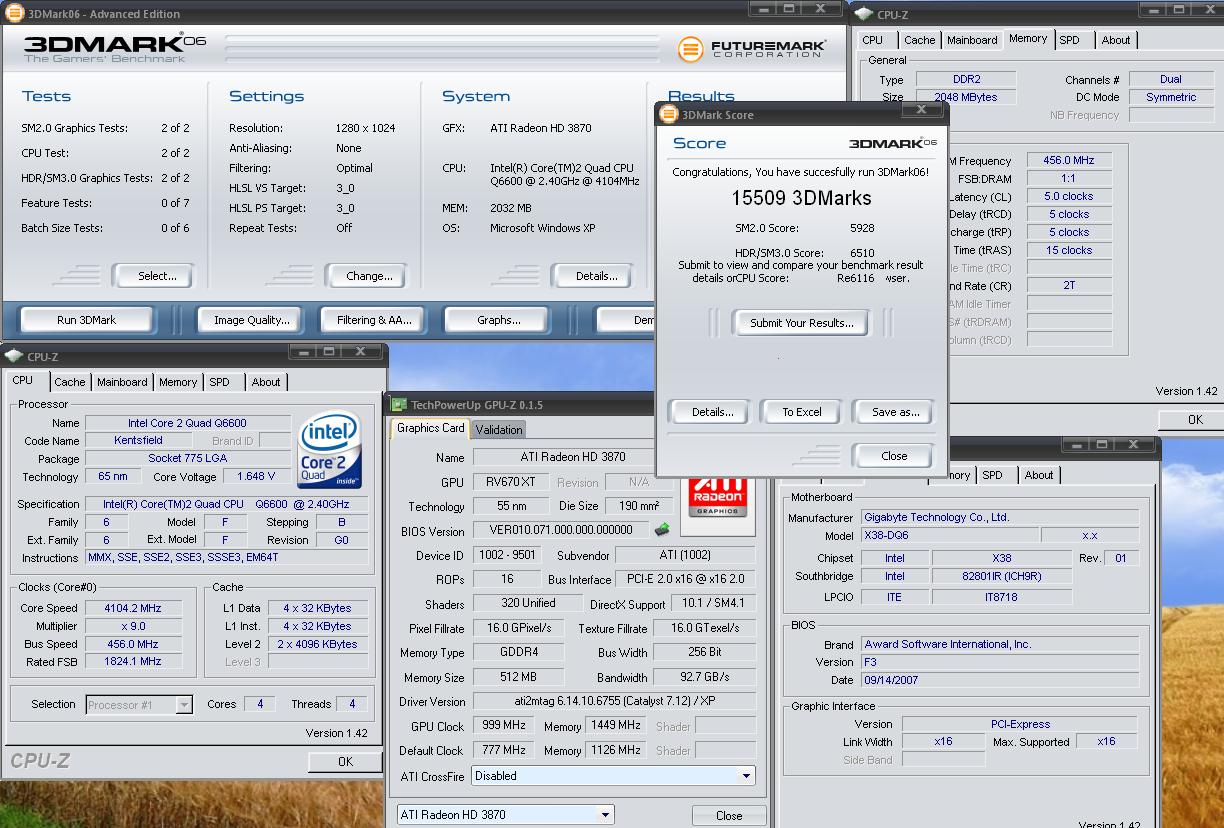The width and height of the screenshot is (1224, 828).
Task: Click the BIOS Version field in GPU-Z
Action: (561, 531)
